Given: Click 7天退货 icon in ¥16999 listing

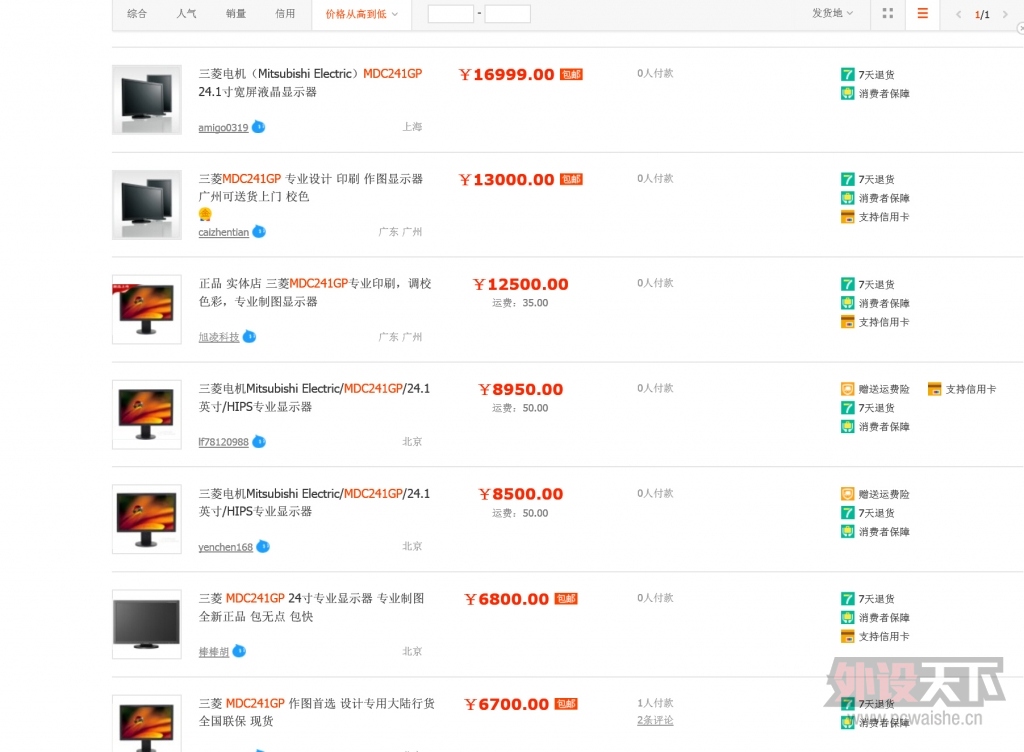Looking at the screenshot, I should pos(848,74).
